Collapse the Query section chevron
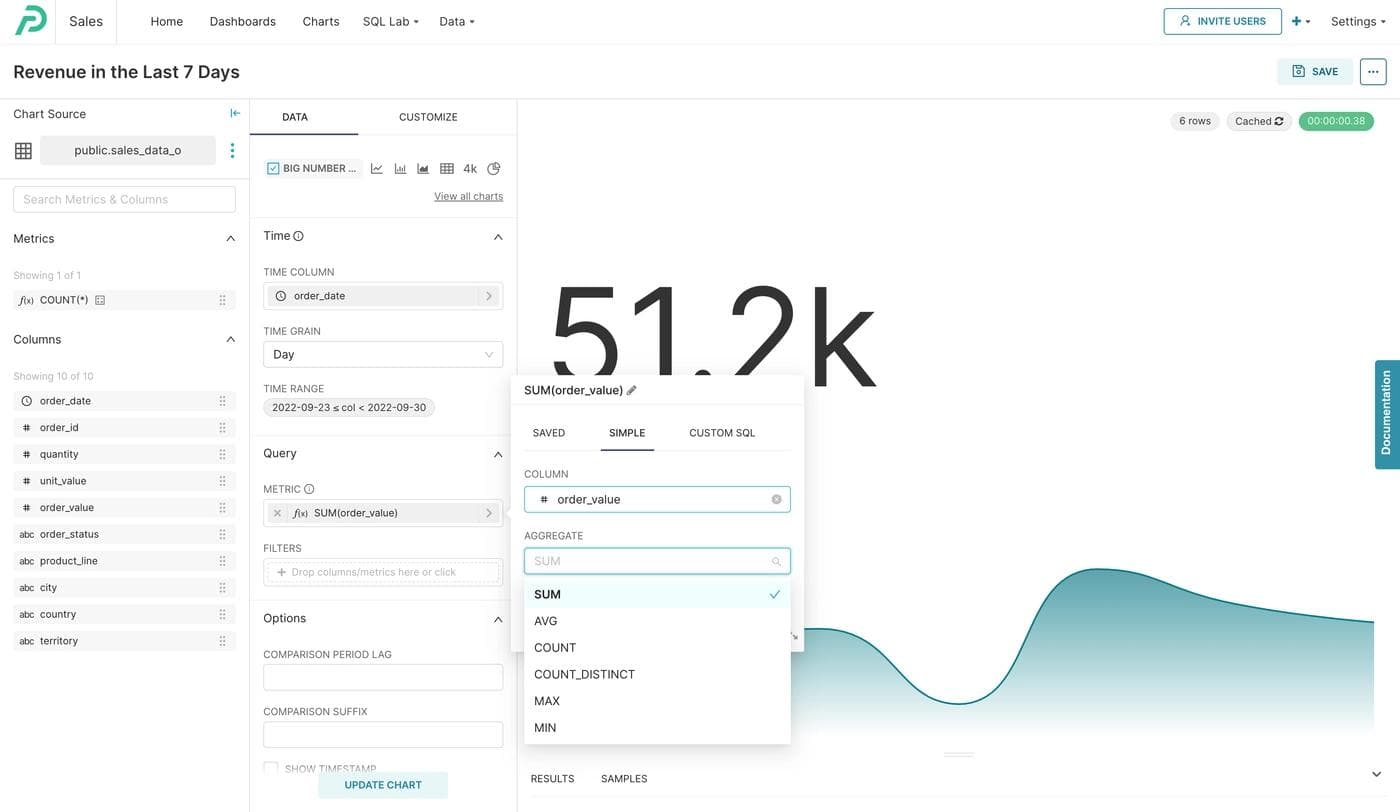The image size is (1400, 812). coord(498,454)
